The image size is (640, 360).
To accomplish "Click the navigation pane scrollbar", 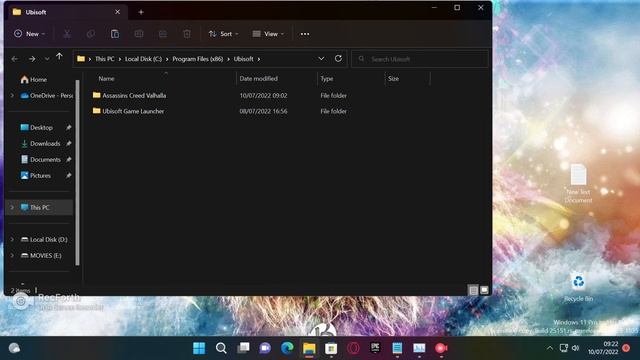I will (x=77, y=172).
